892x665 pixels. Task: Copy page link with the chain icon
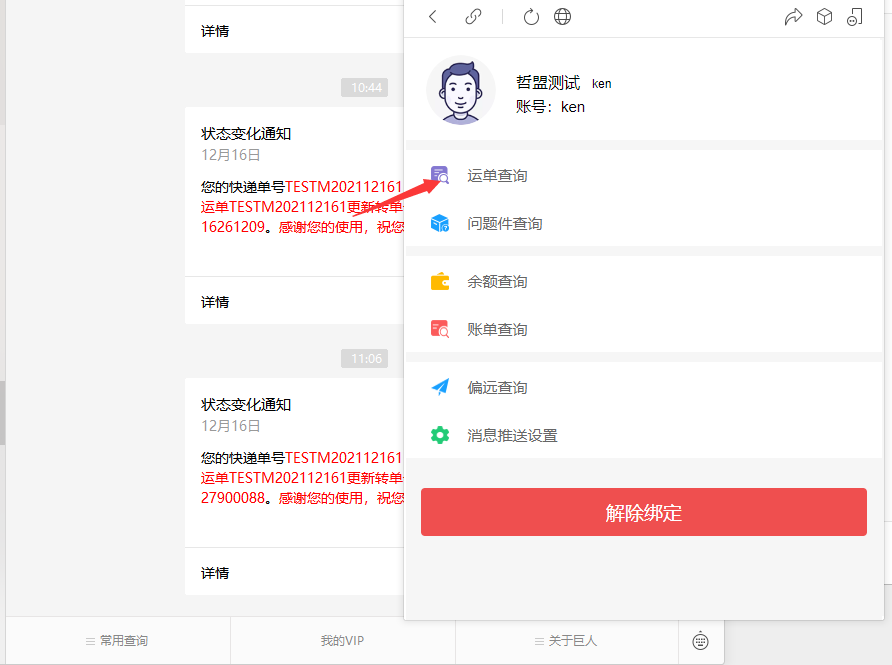coord(473,16)
